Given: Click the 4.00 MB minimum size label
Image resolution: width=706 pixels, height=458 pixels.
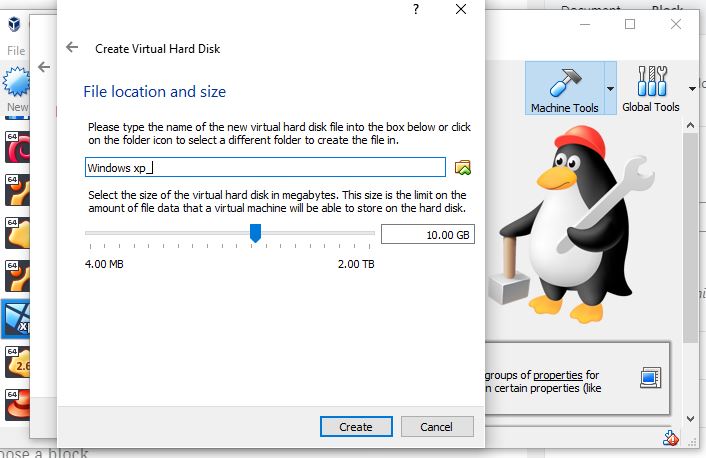Looking at the screenshot, I should click(x=104, y=264).
